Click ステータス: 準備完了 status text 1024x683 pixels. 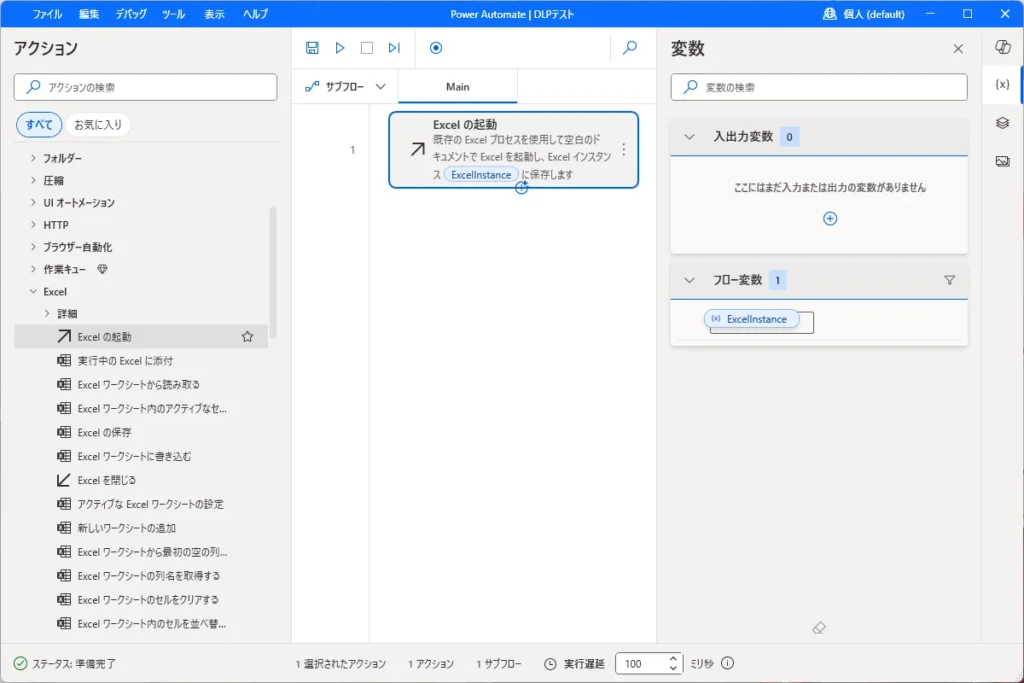74,663
